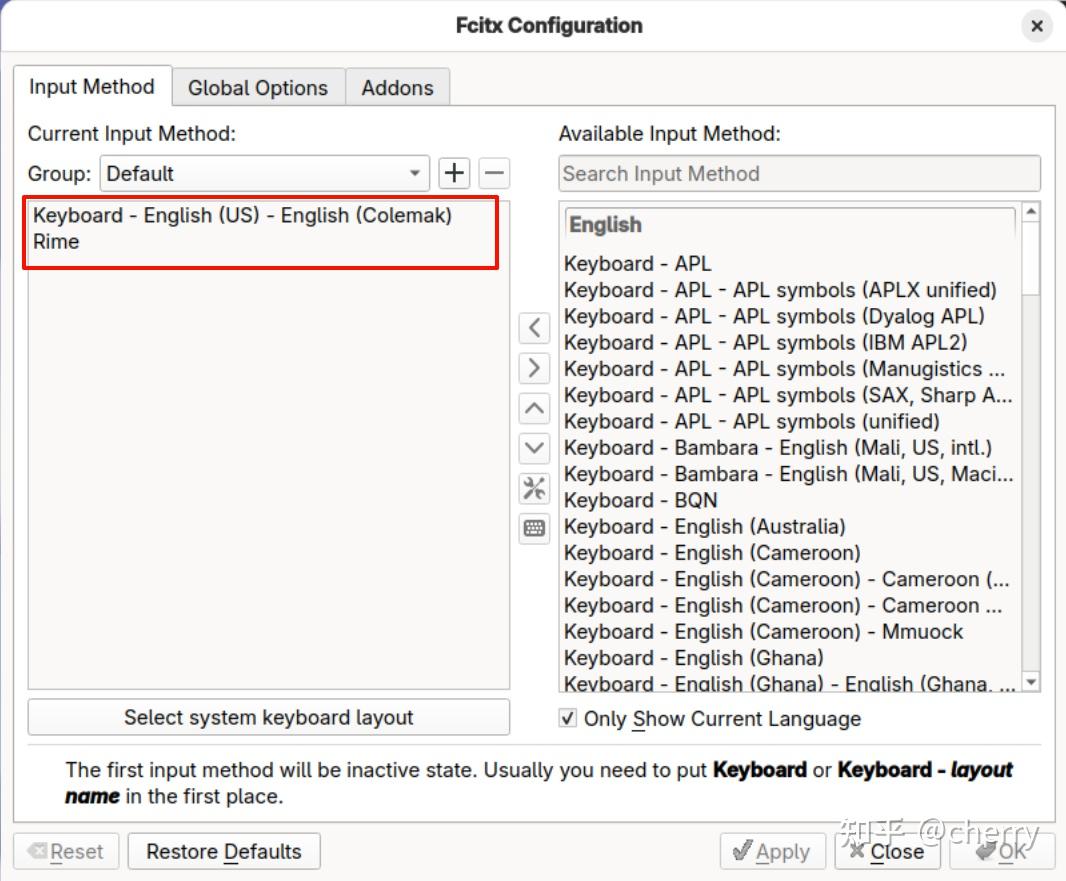Switch to the Addons tab

click(397, 88)
